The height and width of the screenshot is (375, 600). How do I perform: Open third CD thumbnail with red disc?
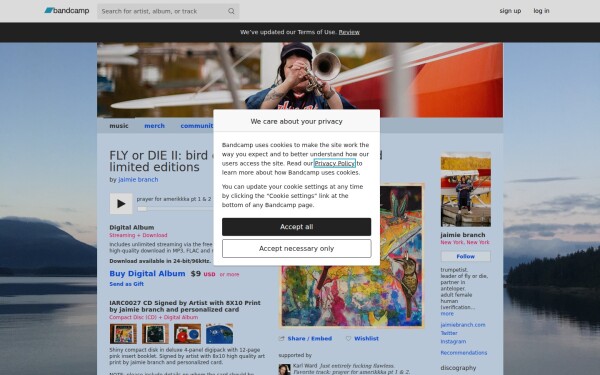click(187, 334)
